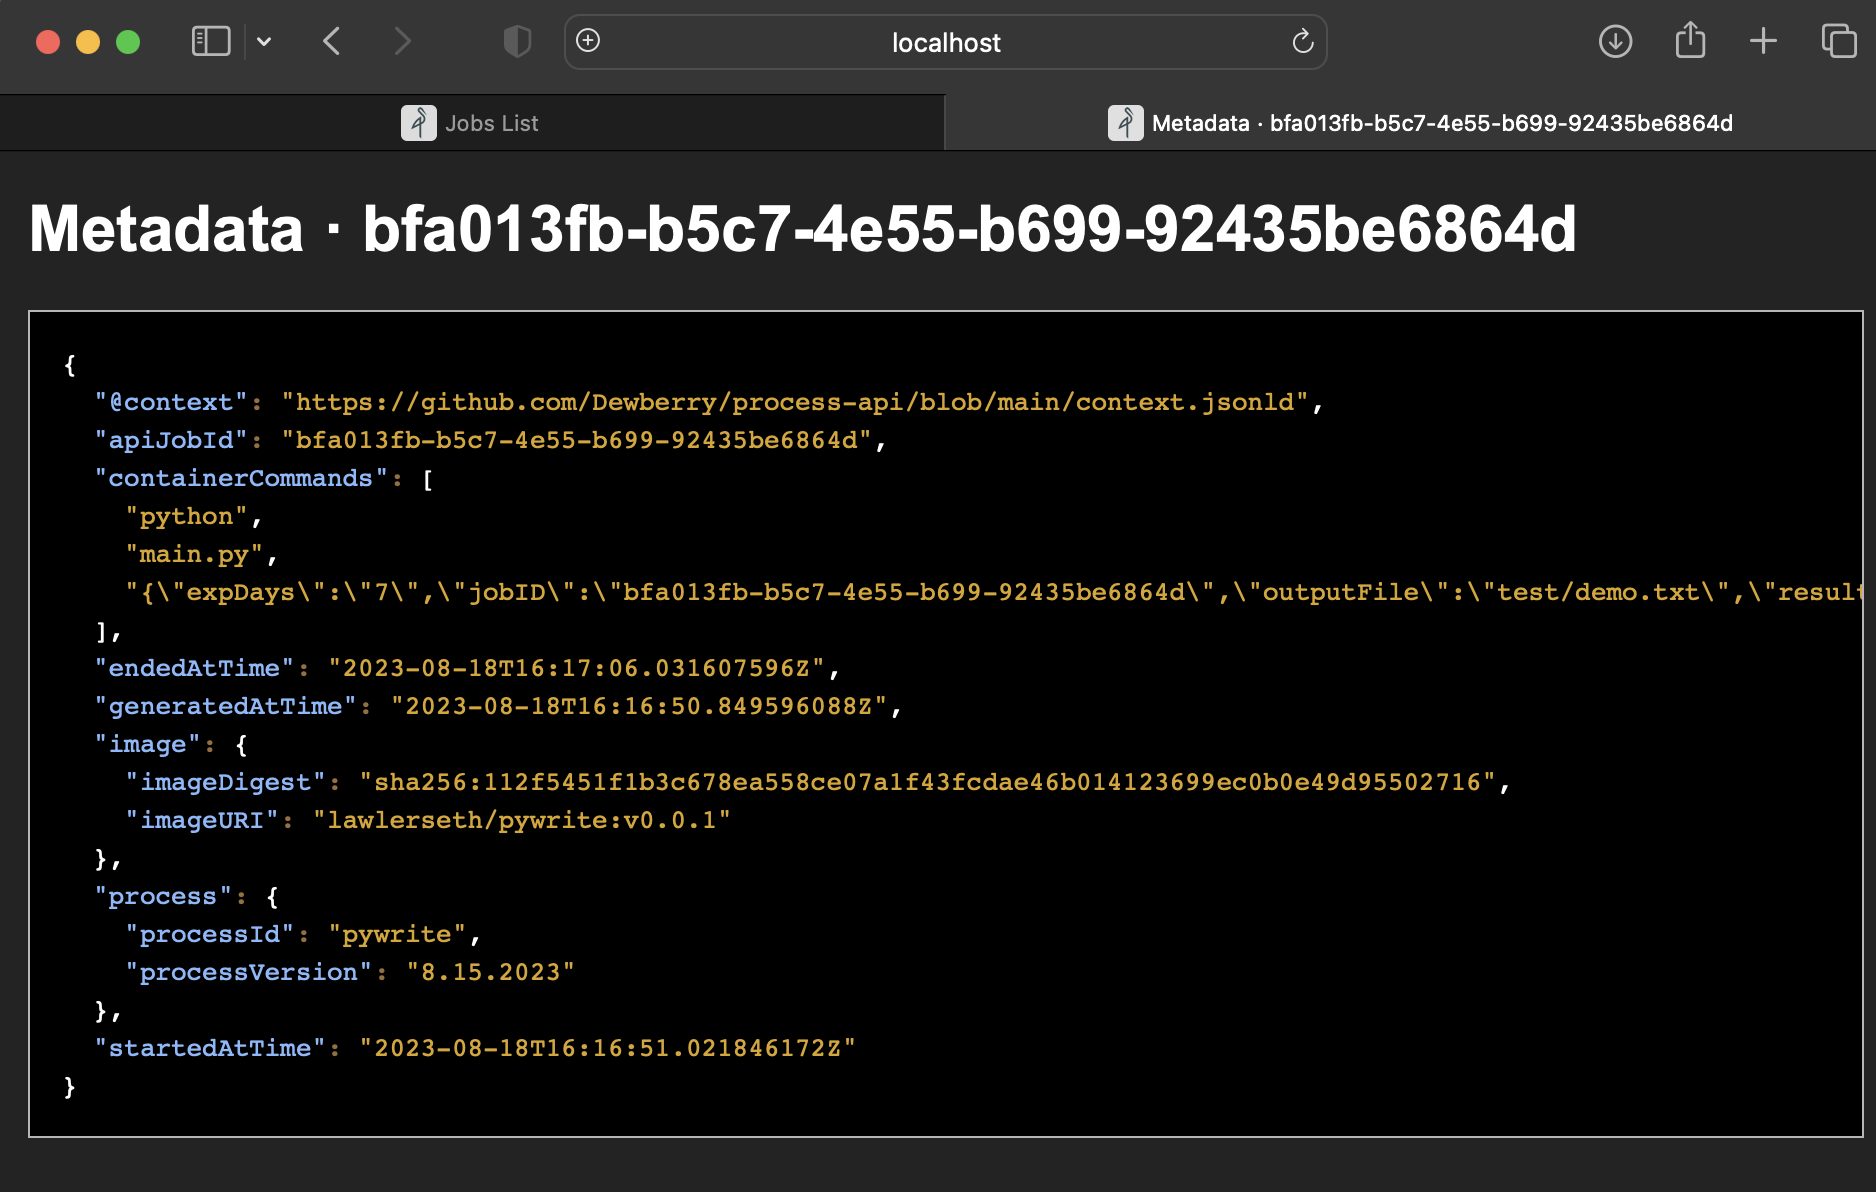This screenshot has width=1876, height=1192.
Task: Click the "8.15.2023" version value
Action: point(491,972)
